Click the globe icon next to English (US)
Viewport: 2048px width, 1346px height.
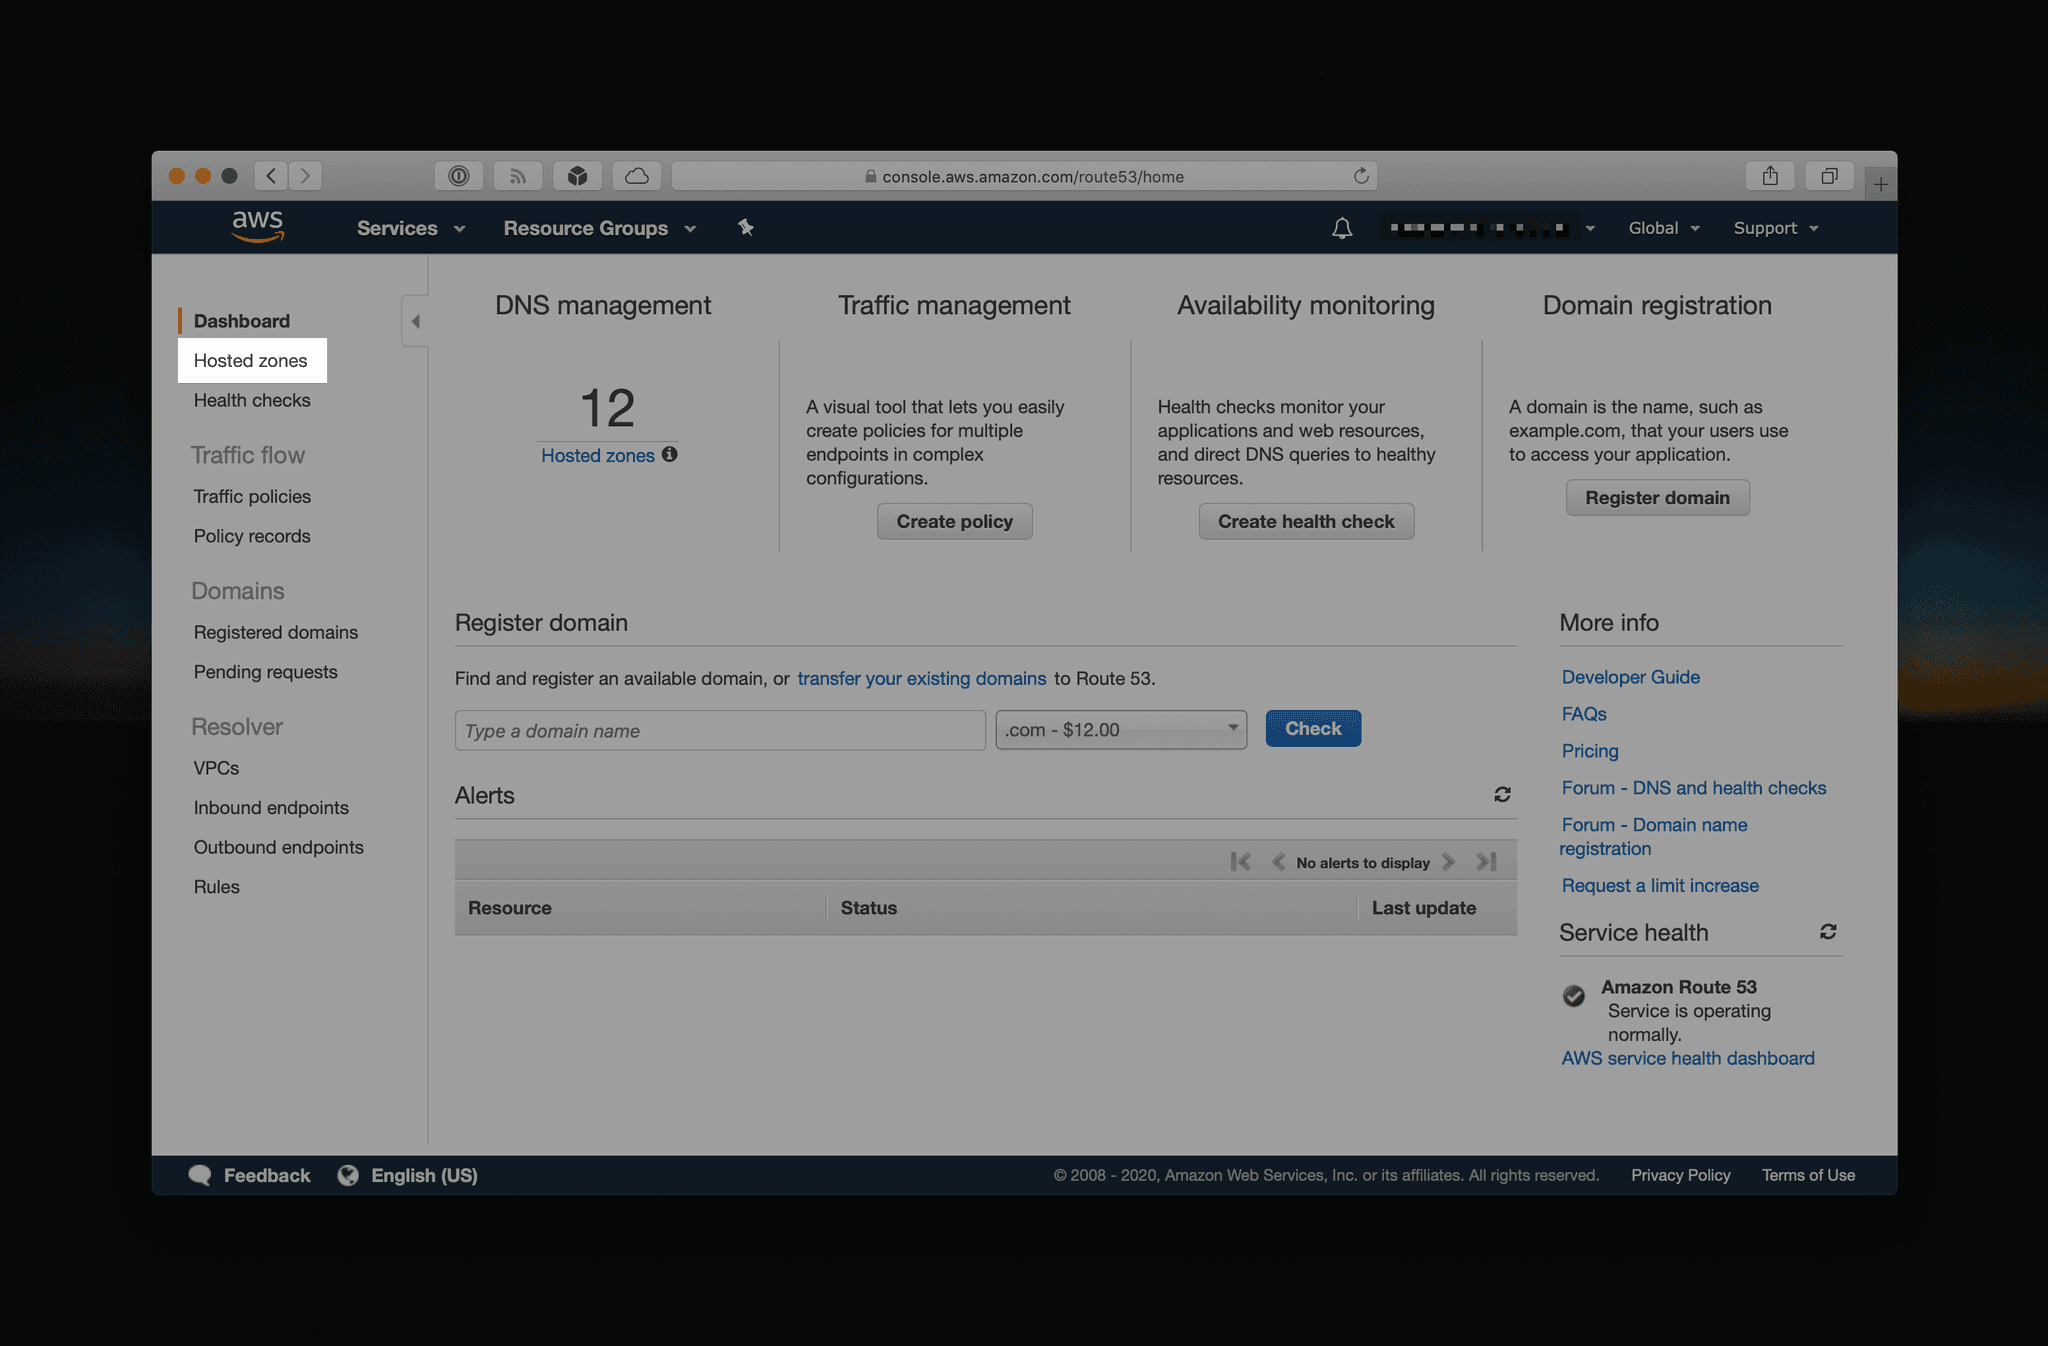point(348,1175)
